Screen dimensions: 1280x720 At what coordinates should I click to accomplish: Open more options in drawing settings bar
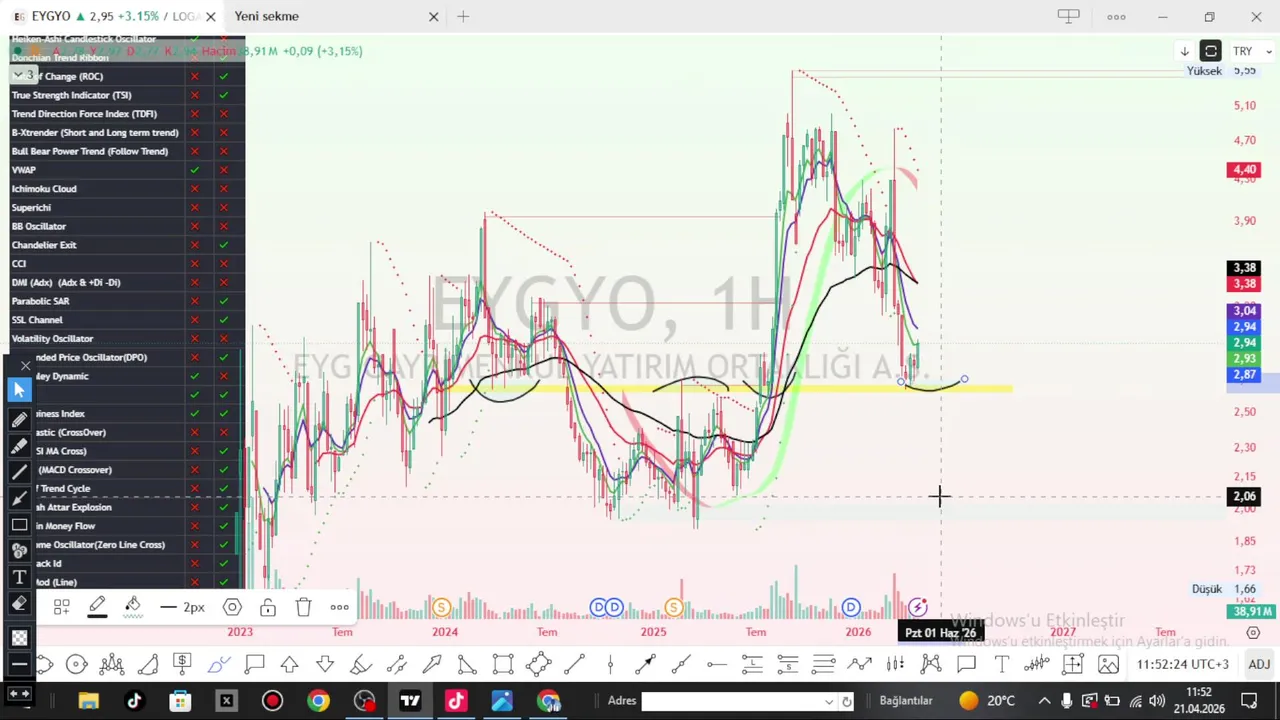point(339,607)
